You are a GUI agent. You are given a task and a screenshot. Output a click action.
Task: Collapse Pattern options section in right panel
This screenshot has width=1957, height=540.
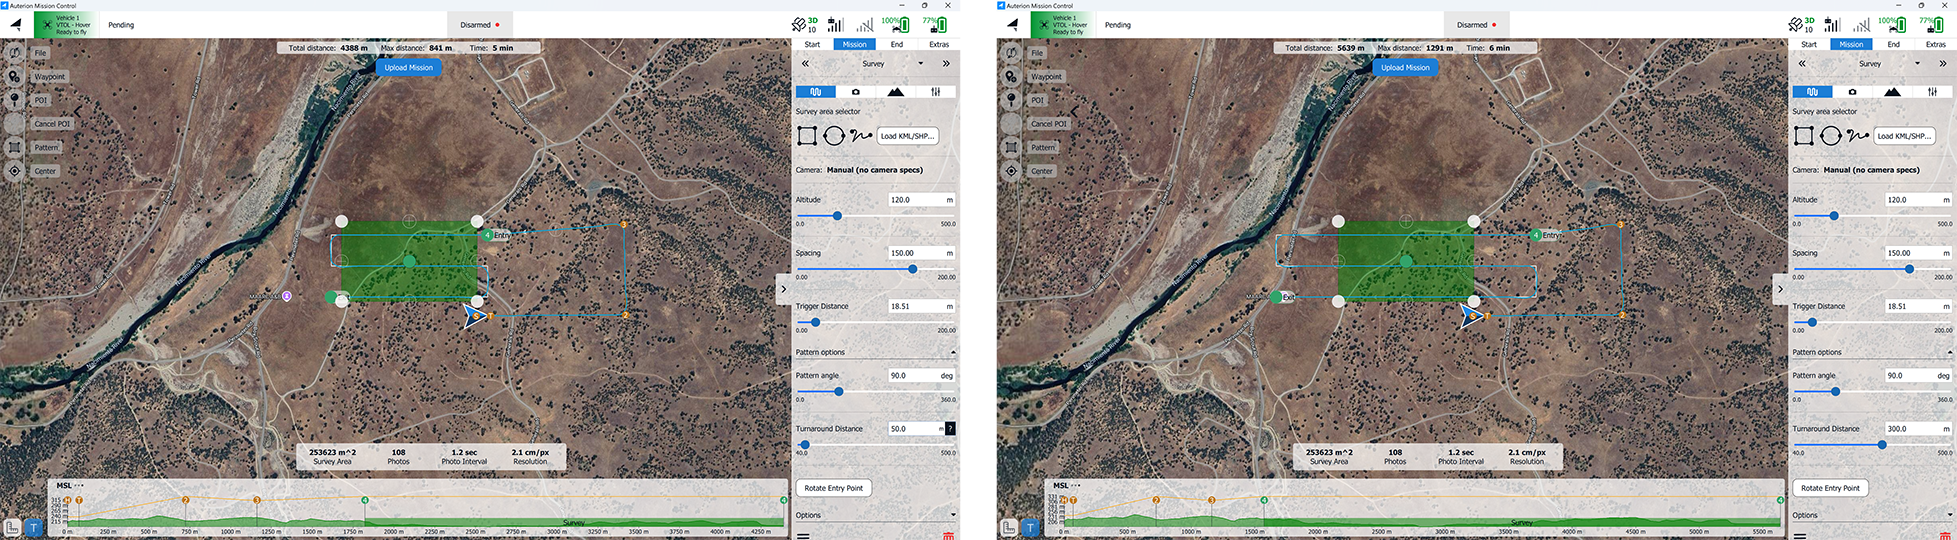click(x=1949, y=352)
